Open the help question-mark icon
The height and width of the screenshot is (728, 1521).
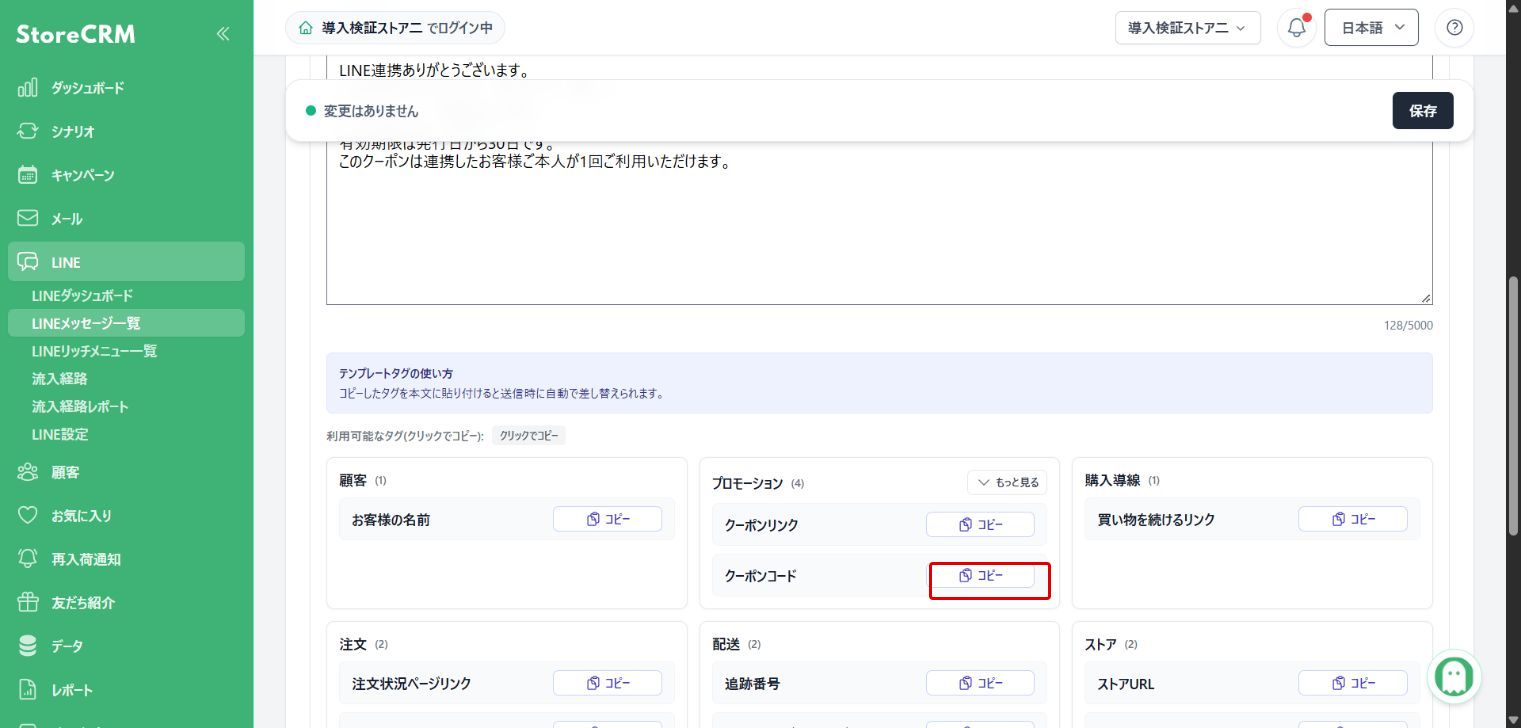click(1454, 28)
